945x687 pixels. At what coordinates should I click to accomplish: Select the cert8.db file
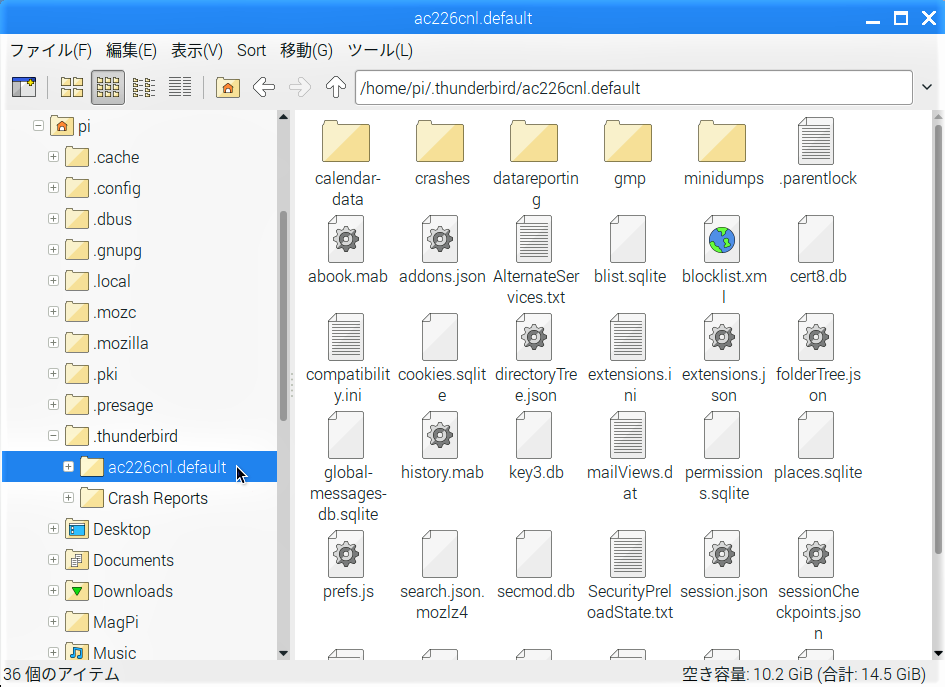coord(817,250)
